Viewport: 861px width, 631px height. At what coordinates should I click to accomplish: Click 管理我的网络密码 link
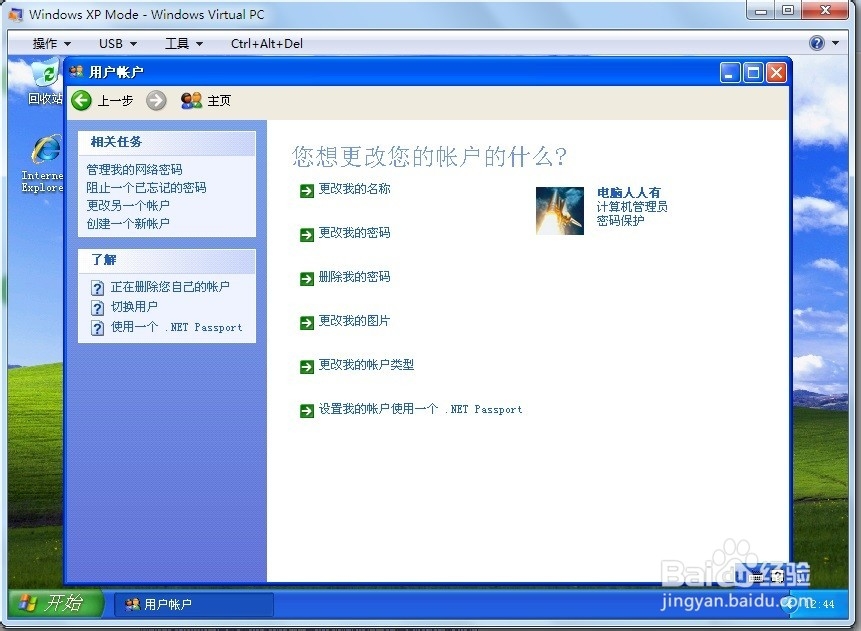(x=134, y=169)
